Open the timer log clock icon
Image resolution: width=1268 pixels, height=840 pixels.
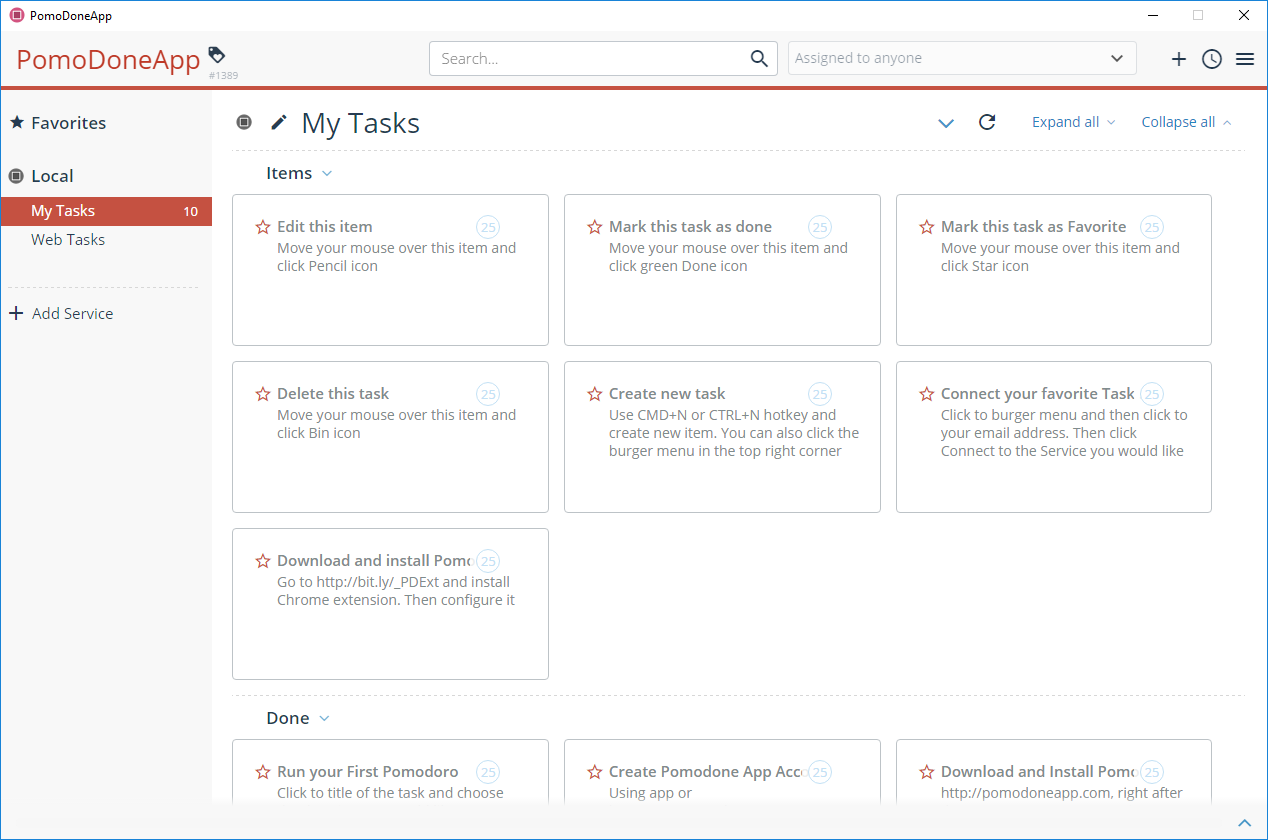(1212, 59)
